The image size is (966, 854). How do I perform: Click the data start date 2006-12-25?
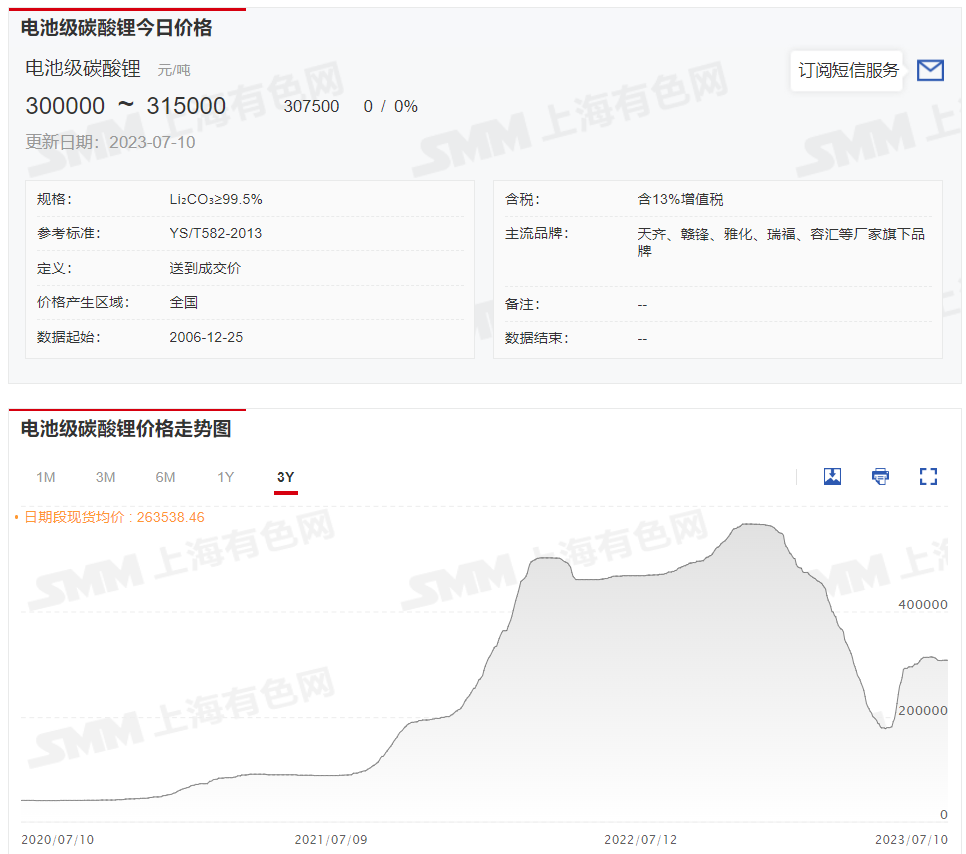(x=206, y=338)
